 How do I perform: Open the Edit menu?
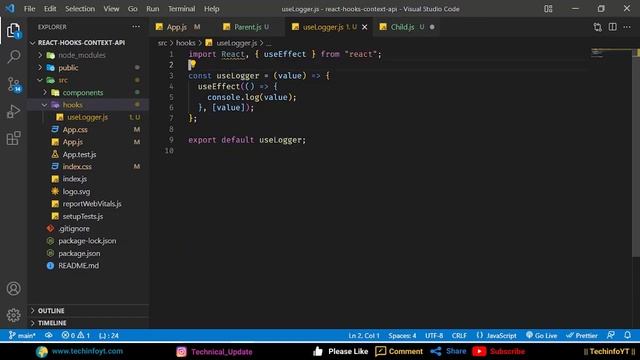tap(50, 9)
